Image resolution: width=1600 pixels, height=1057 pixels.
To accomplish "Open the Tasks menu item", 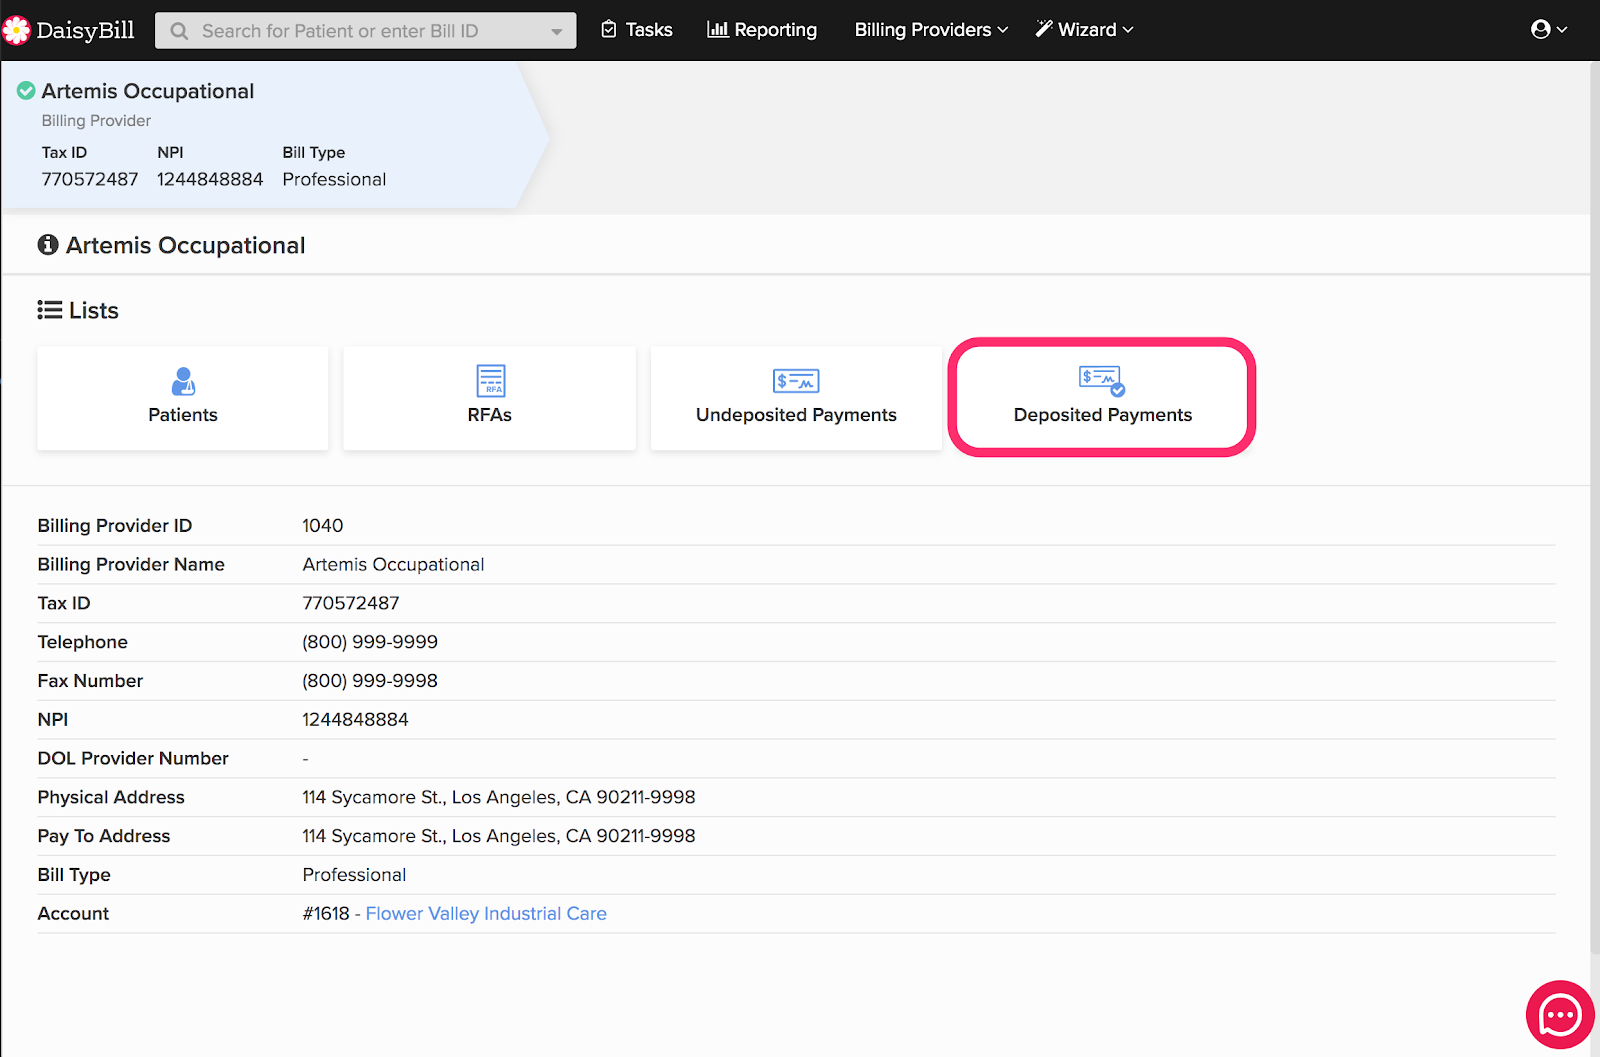I will click(637, 30).
